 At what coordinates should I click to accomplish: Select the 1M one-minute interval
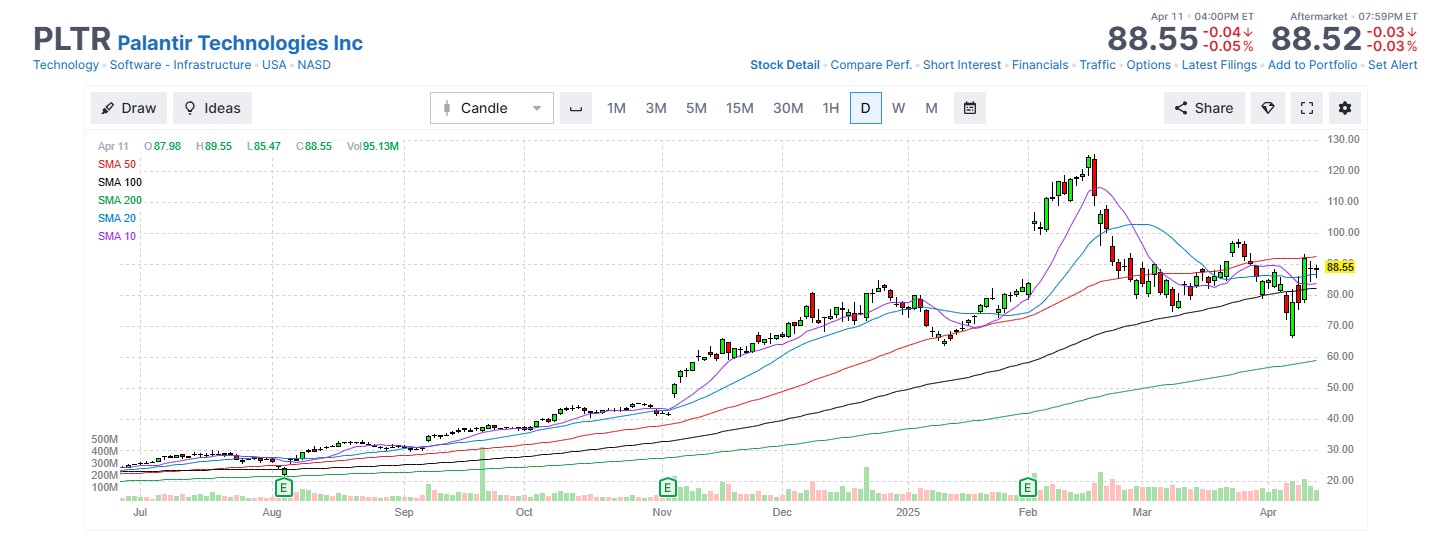click(x=616, y=108)
